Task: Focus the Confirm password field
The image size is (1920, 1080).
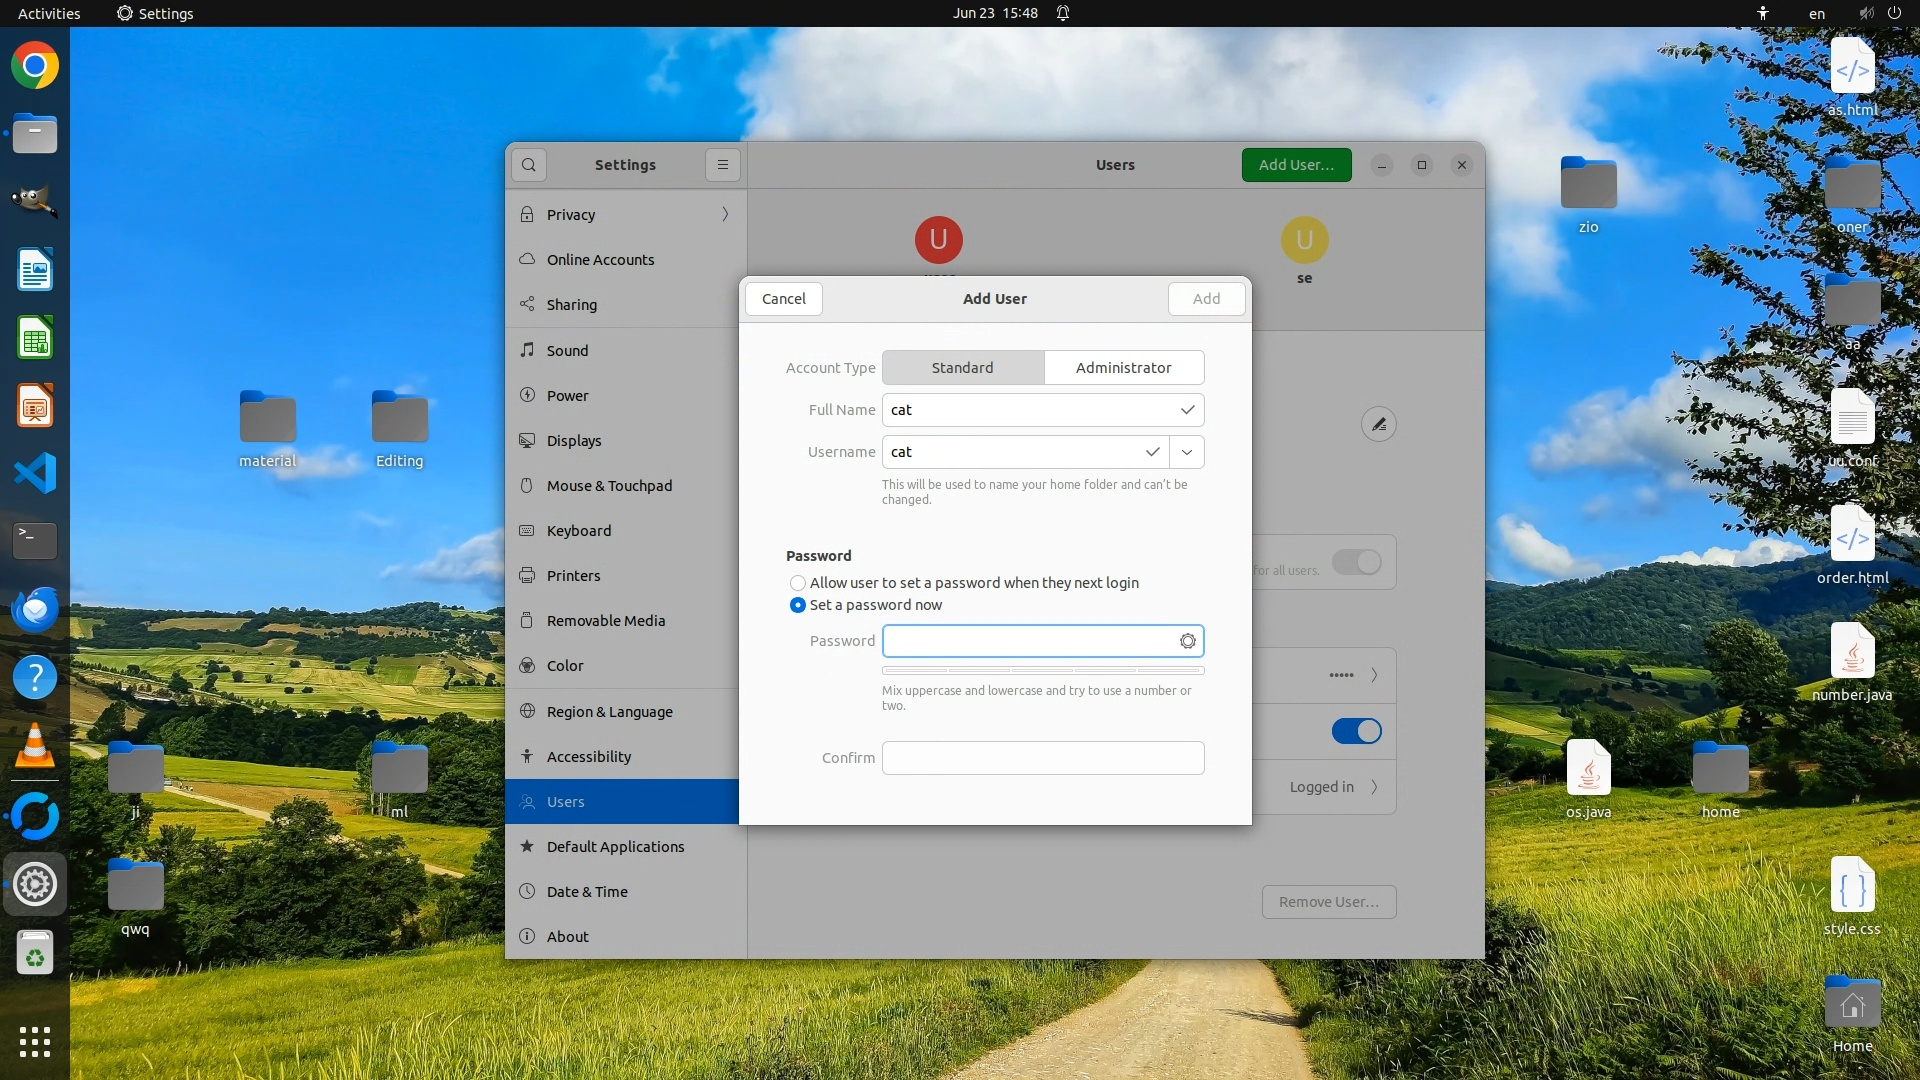Action: point(1042,758)
